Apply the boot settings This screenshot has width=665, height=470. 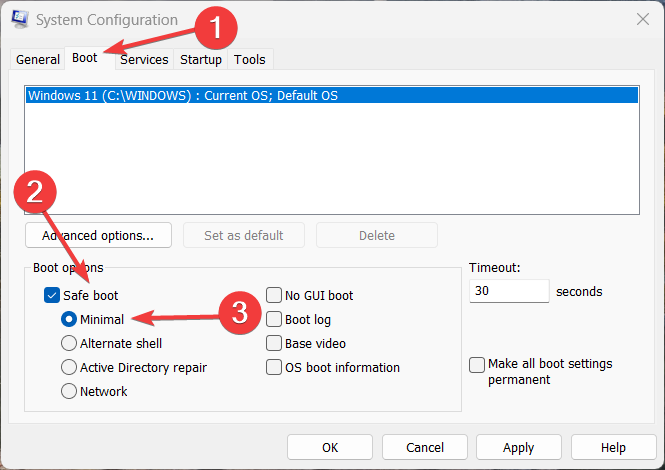pyautogui.click(x=519, y=447)
